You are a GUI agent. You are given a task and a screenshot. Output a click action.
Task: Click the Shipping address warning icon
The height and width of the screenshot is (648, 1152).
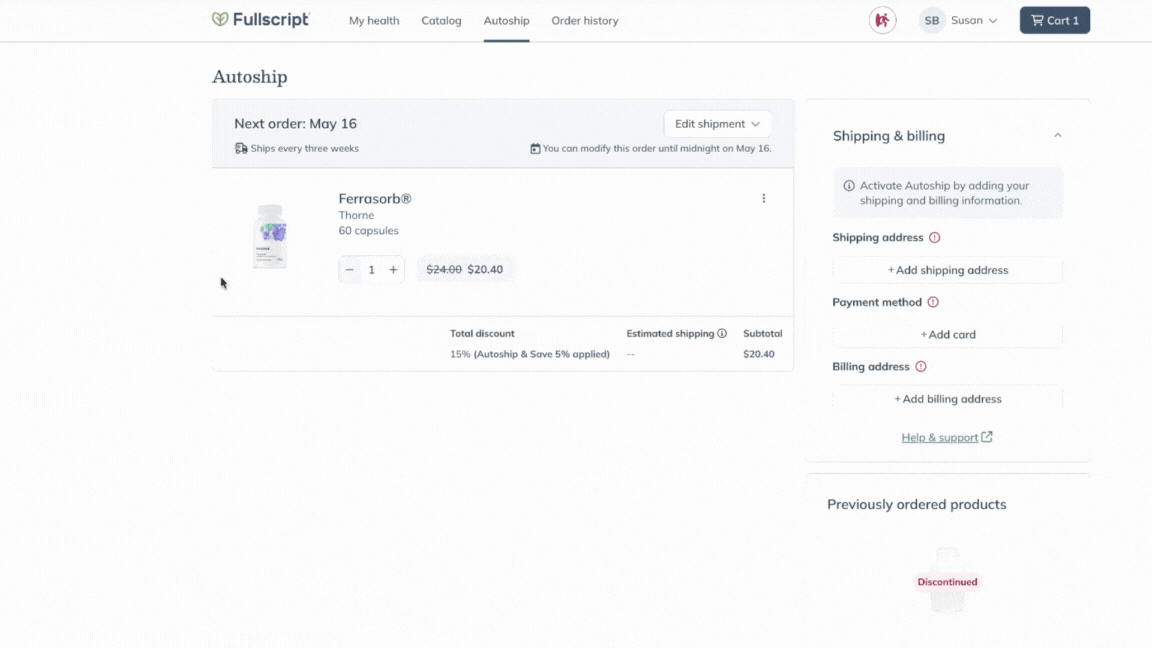tap(935, 237)
